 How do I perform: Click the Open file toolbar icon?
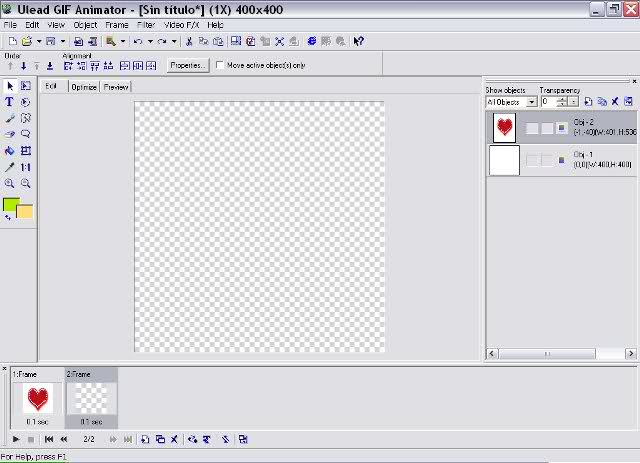tap(27, 41)
